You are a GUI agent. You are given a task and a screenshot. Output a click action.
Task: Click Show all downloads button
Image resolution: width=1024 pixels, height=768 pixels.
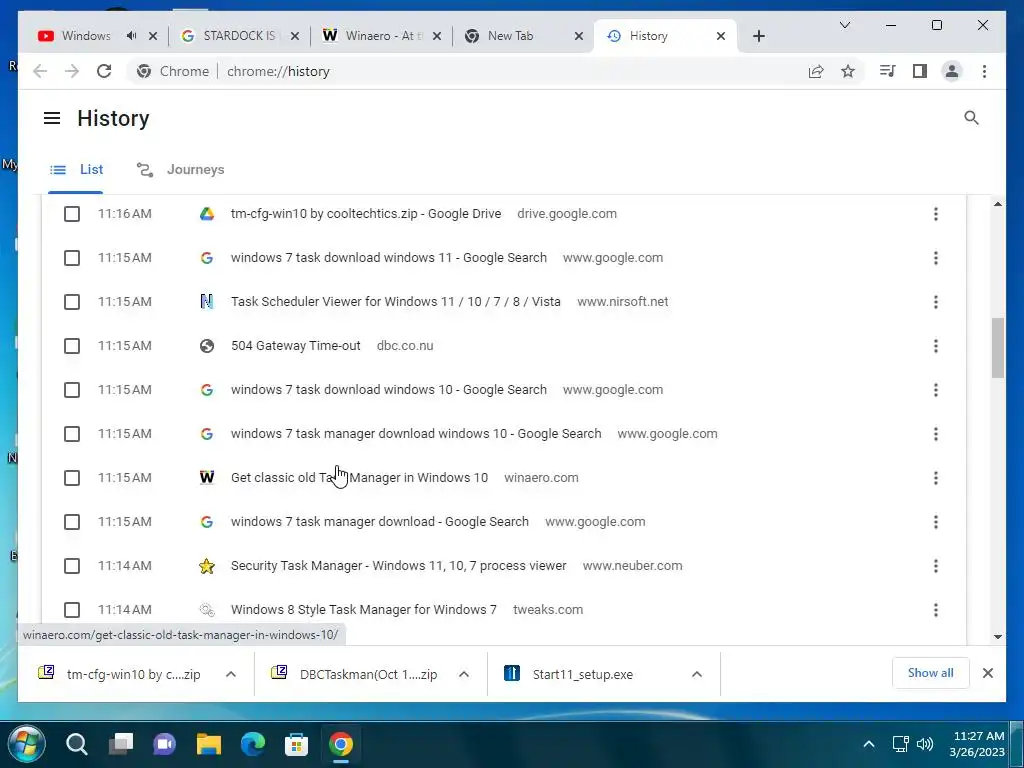930,673
